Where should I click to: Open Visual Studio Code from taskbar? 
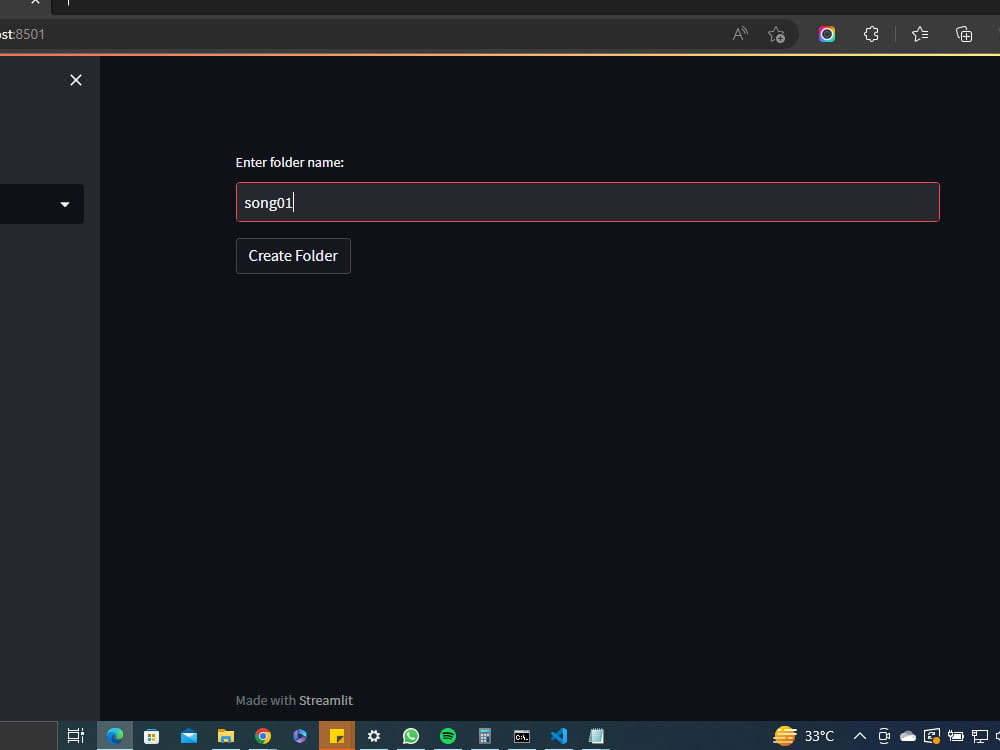point(559,736)
